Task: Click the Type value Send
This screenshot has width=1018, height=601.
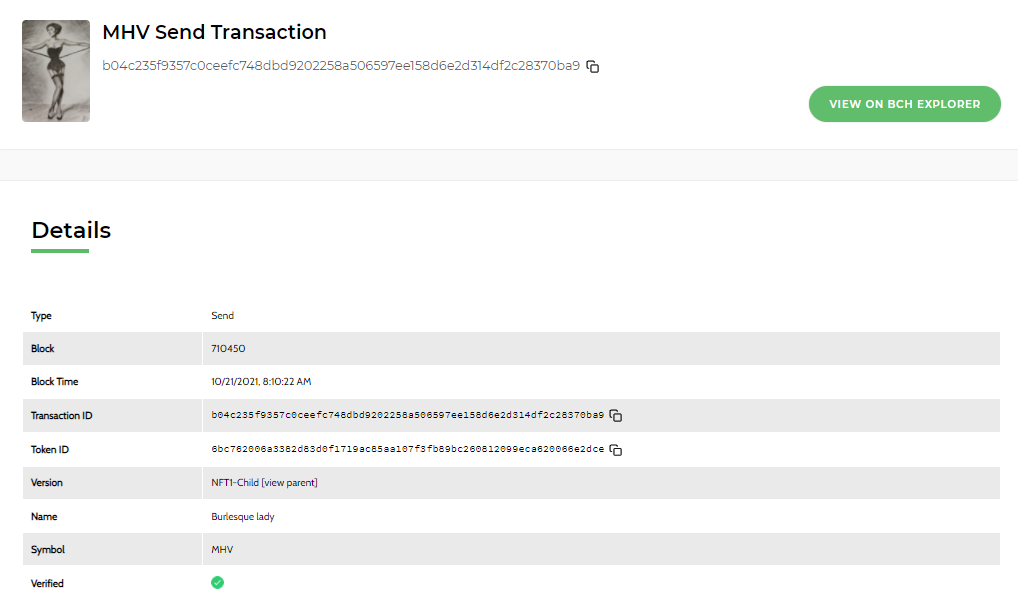Action: coord(222,315)
